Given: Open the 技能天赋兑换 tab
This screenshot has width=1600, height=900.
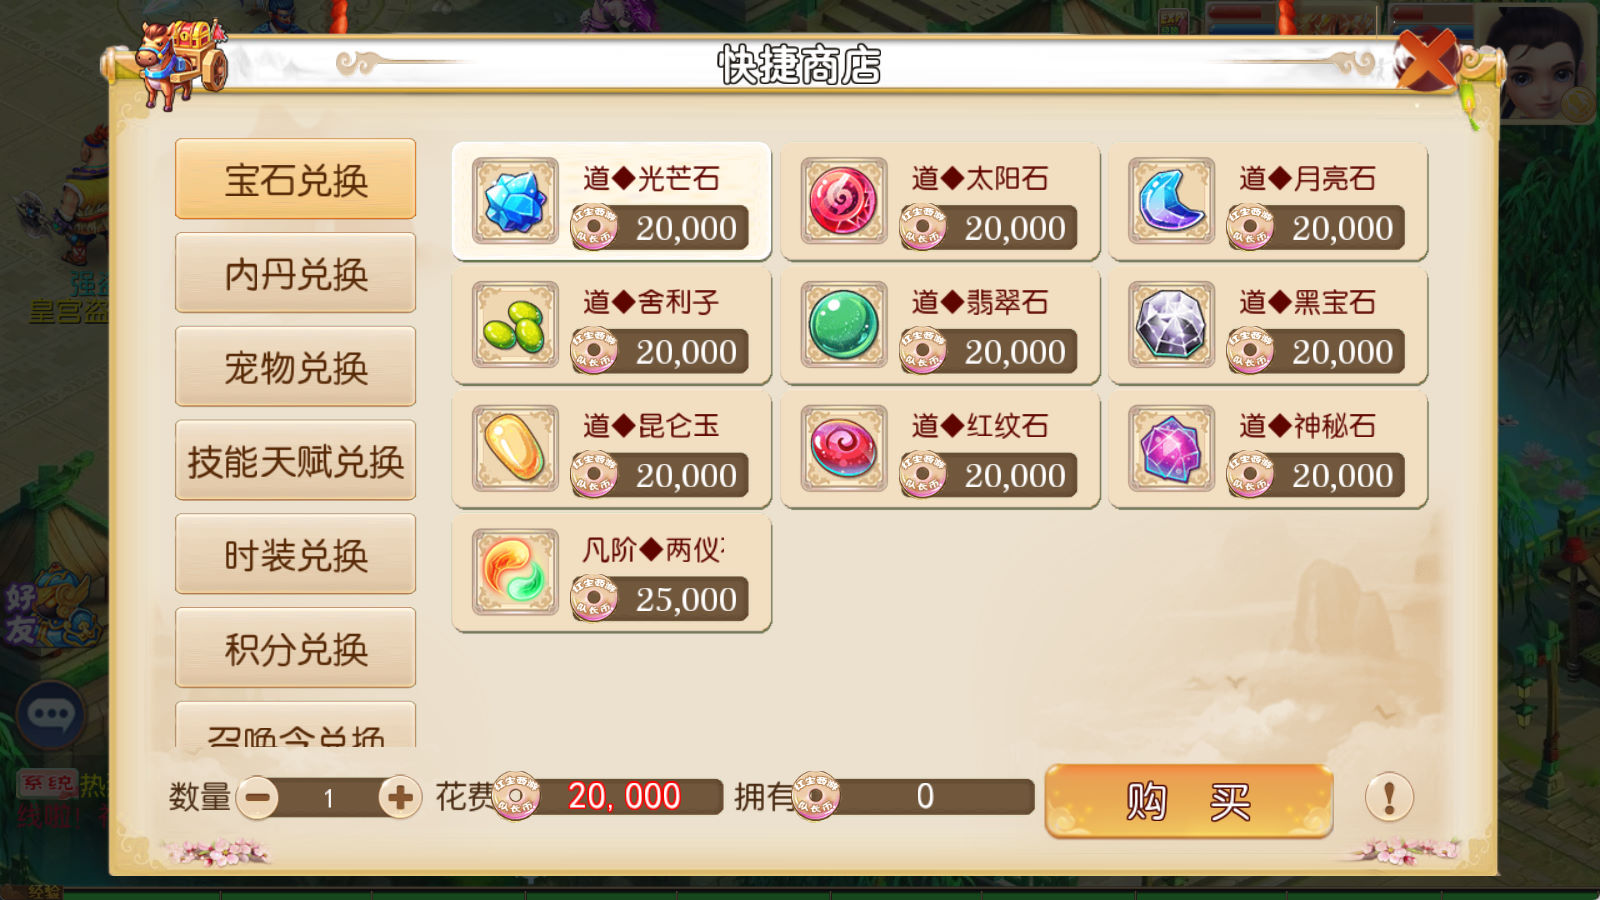Looking at the screenshot, I should (x=296, y=461).
